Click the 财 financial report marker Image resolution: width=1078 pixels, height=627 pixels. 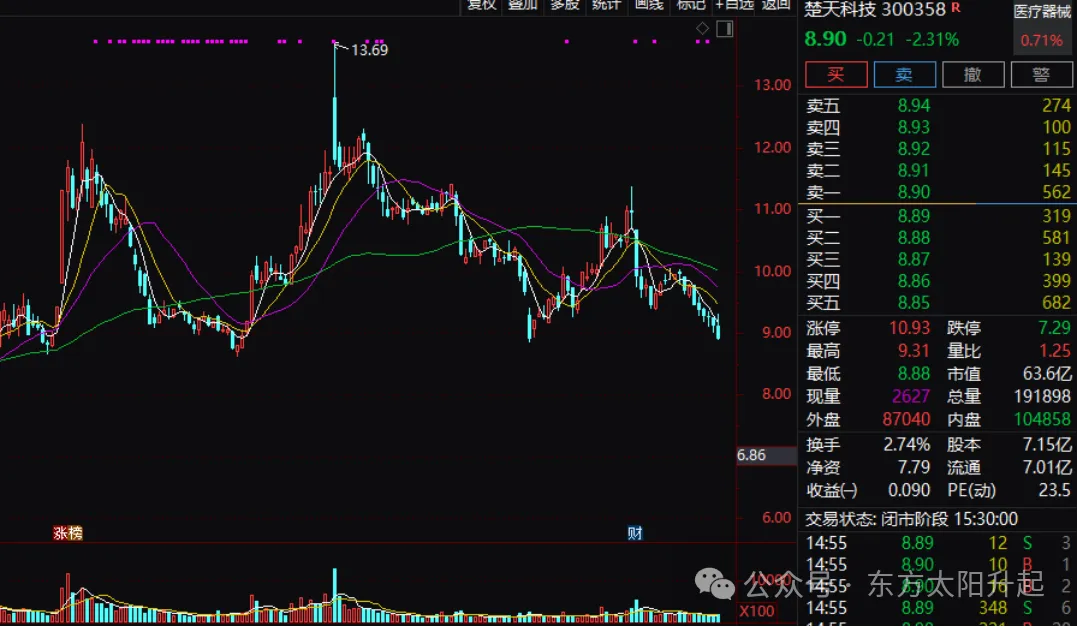(x=635, y=533)
